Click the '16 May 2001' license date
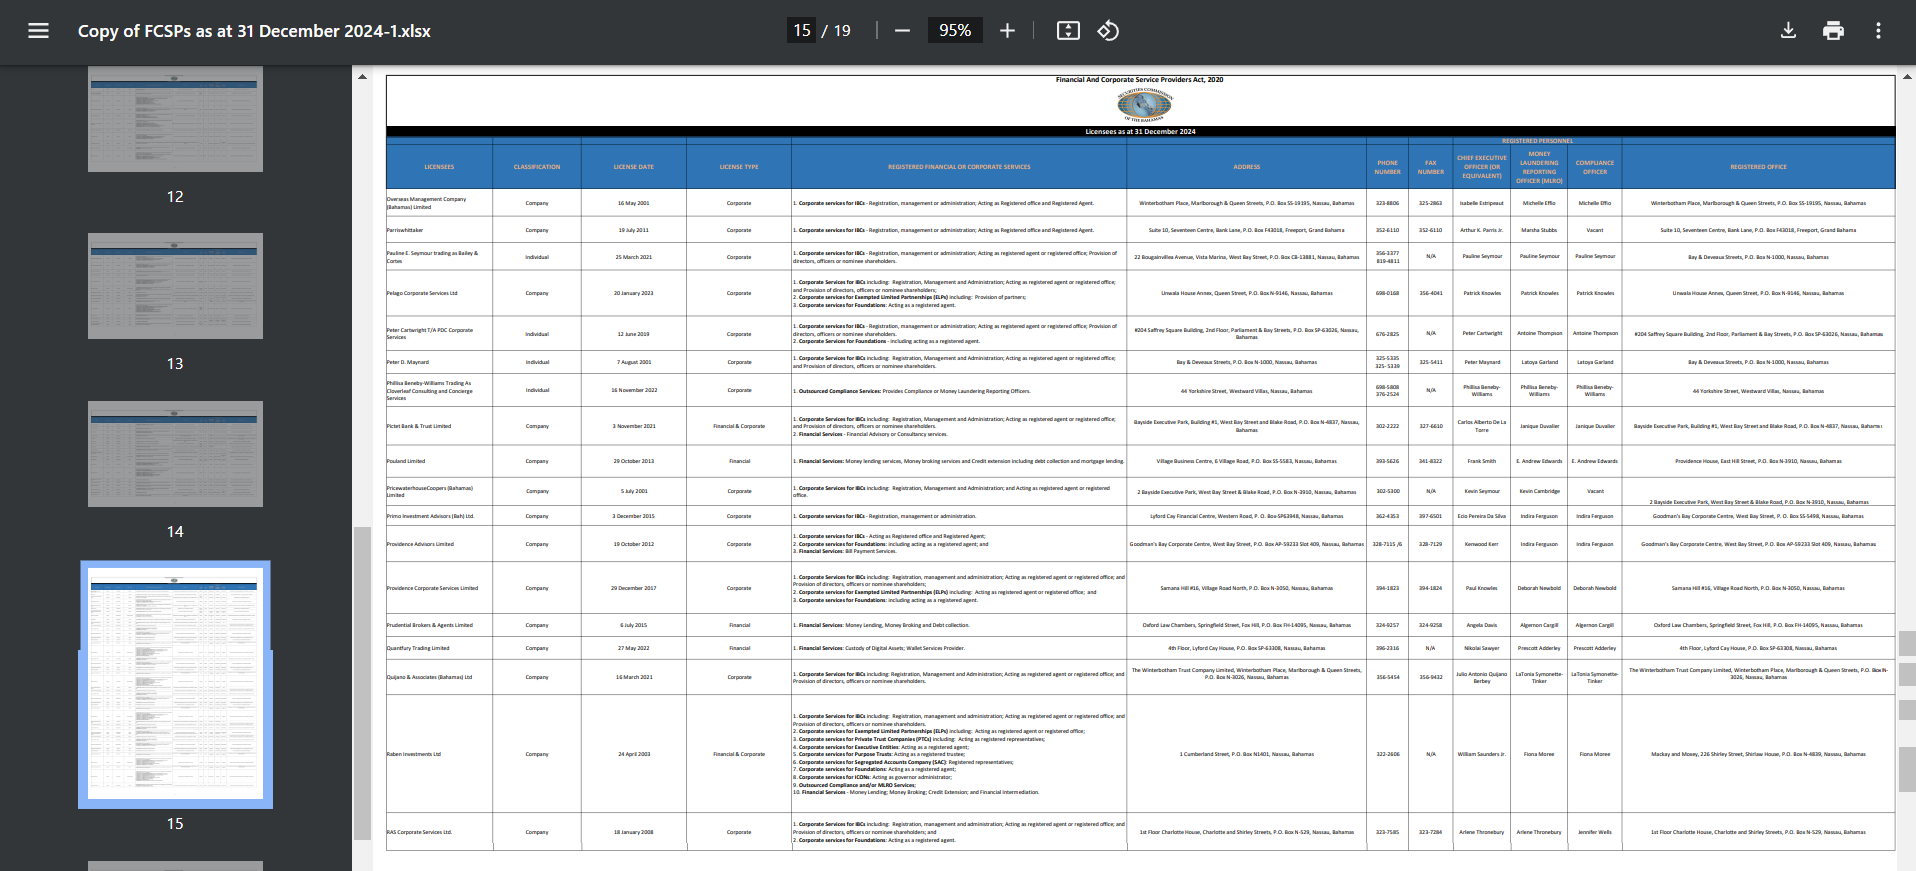The height and width of the screenshot is (871, 1916). (x=634, y=203)
